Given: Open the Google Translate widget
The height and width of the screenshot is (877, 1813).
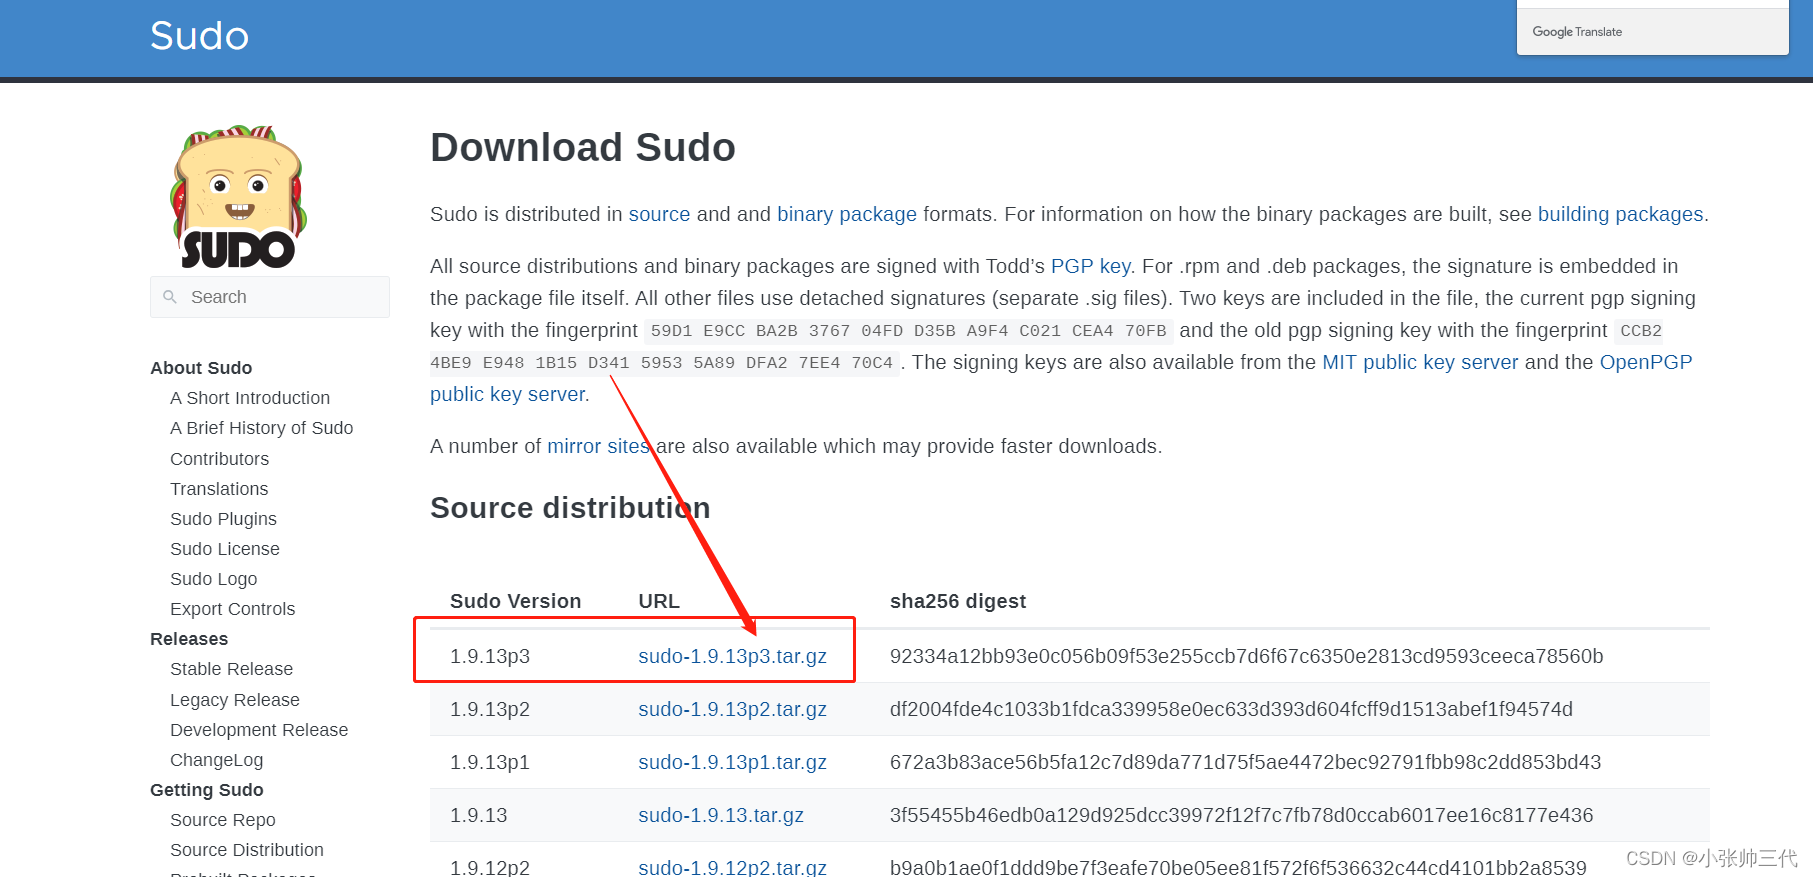Looking at the screenshot, I should [x=1652, y=31].
